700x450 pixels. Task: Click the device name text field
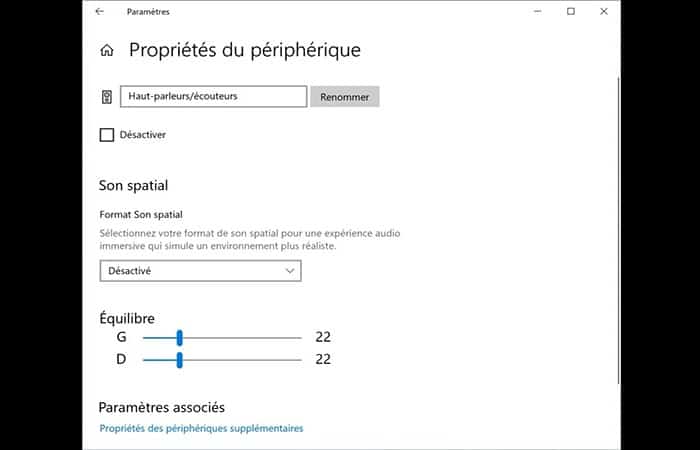click(x=213, y=97)
